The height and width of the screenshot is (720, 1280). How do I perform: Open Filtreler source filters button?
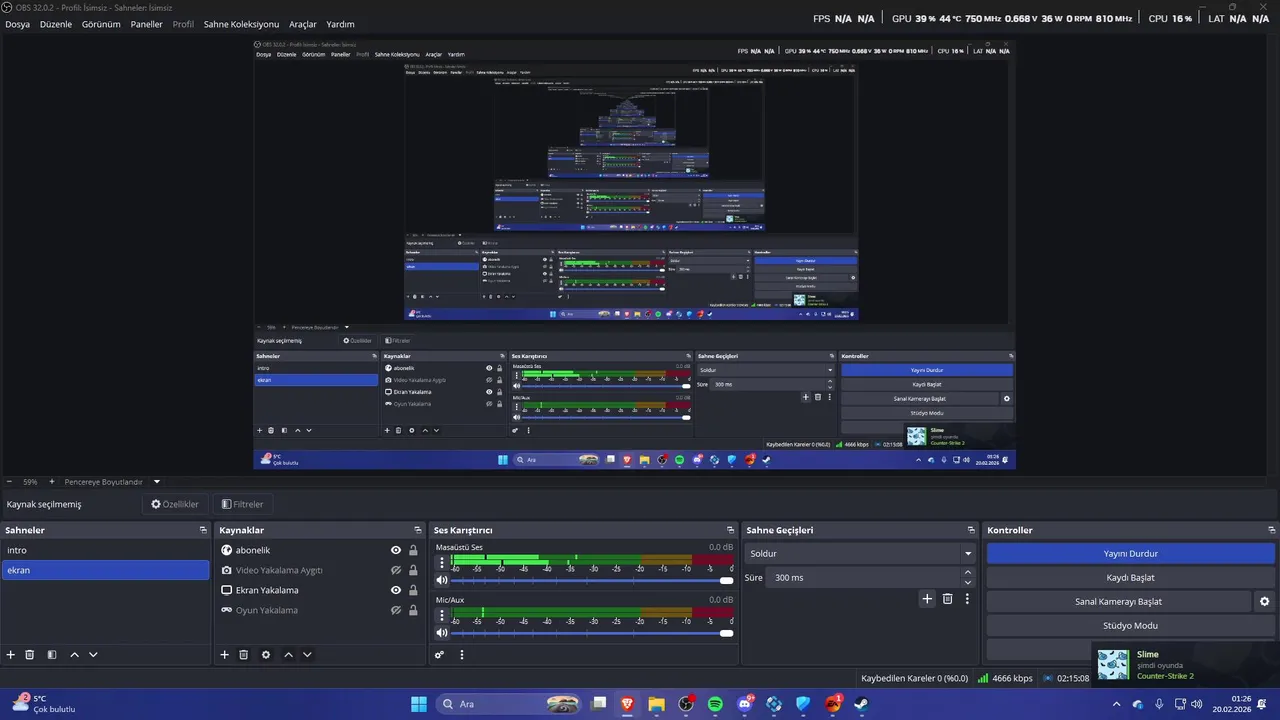(x=243, y=504)
